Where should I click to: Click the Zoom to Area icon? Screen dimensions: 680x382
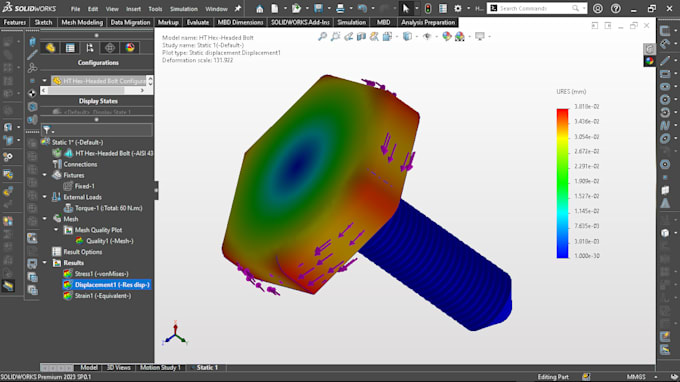(x=335, y=37)
